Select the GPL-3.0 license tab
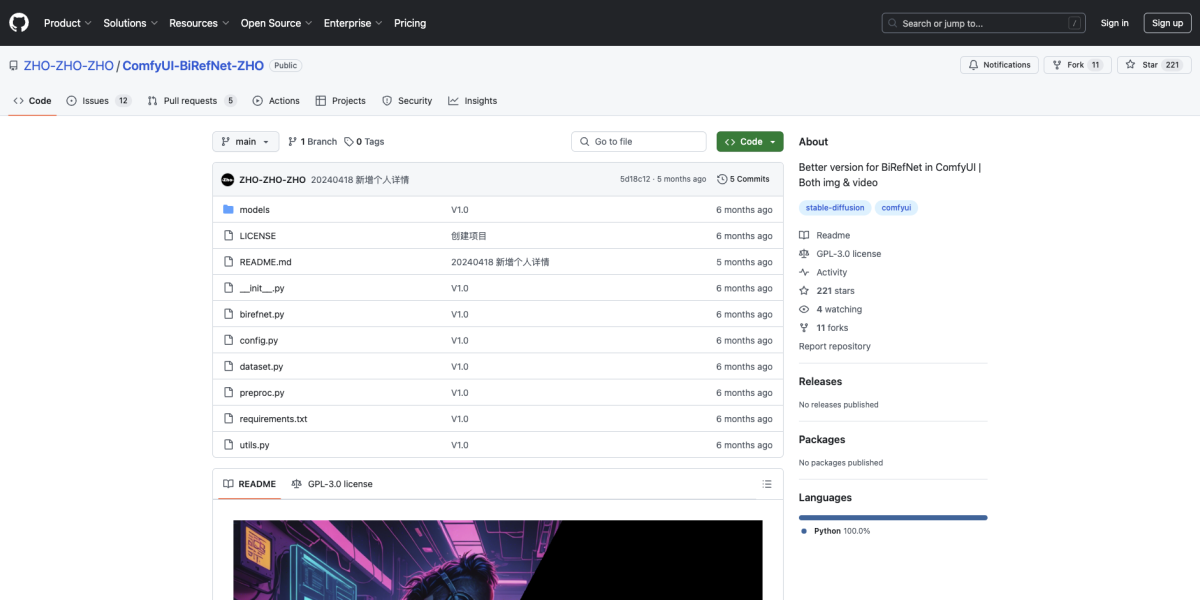Screen dimensions: 1200x600 [332, 484]
